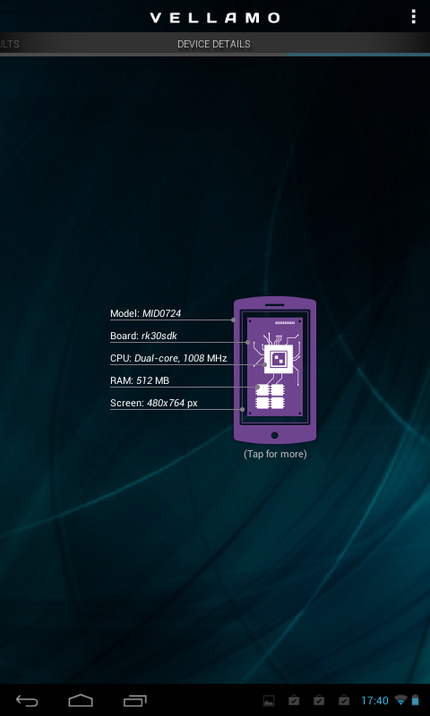The height and width of the screenshot is (716, 430).
Task: Open the second shopping bag notification icon
Action: point(319,700)
